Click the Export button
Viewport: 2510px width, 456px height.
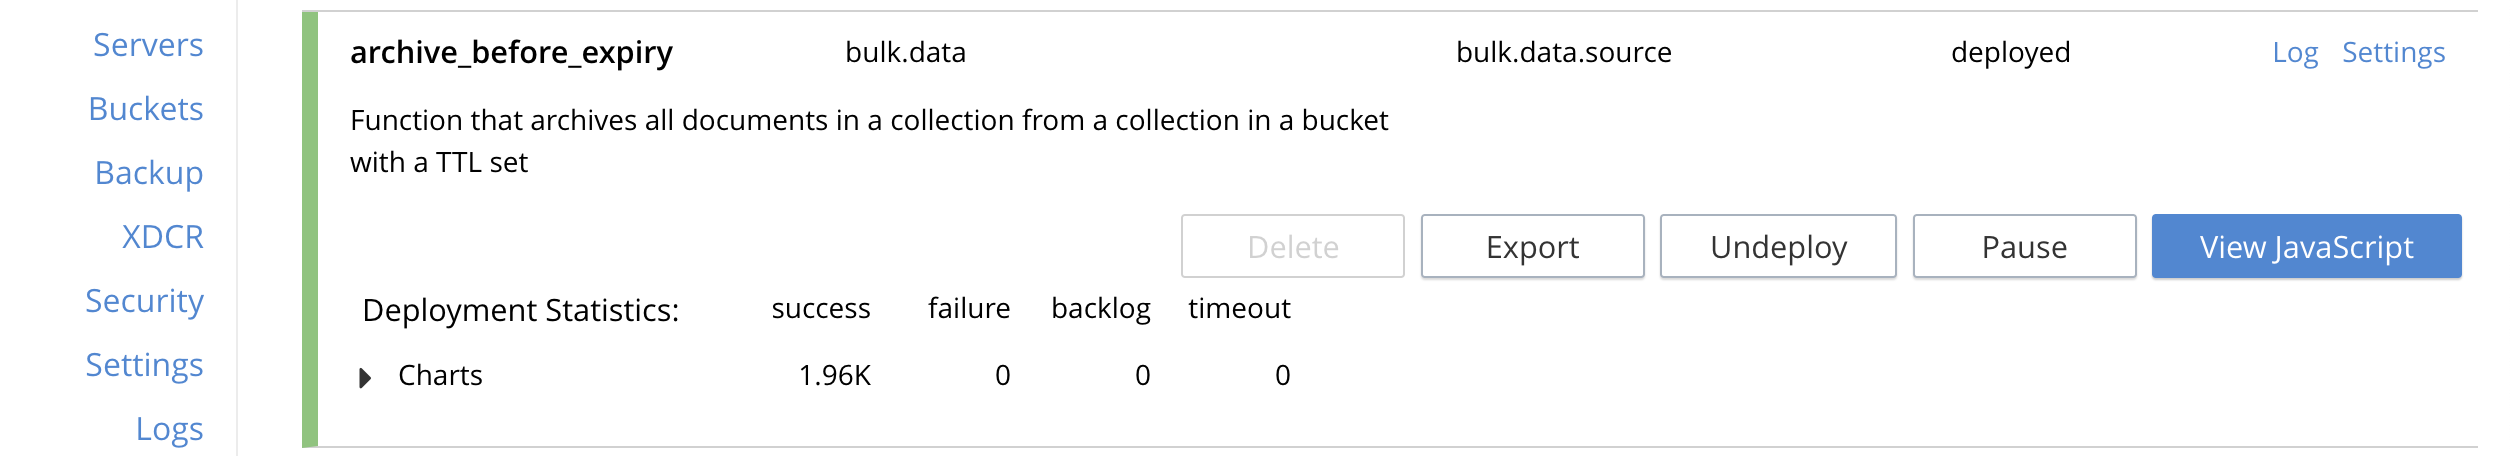[x=1532, y=246]
